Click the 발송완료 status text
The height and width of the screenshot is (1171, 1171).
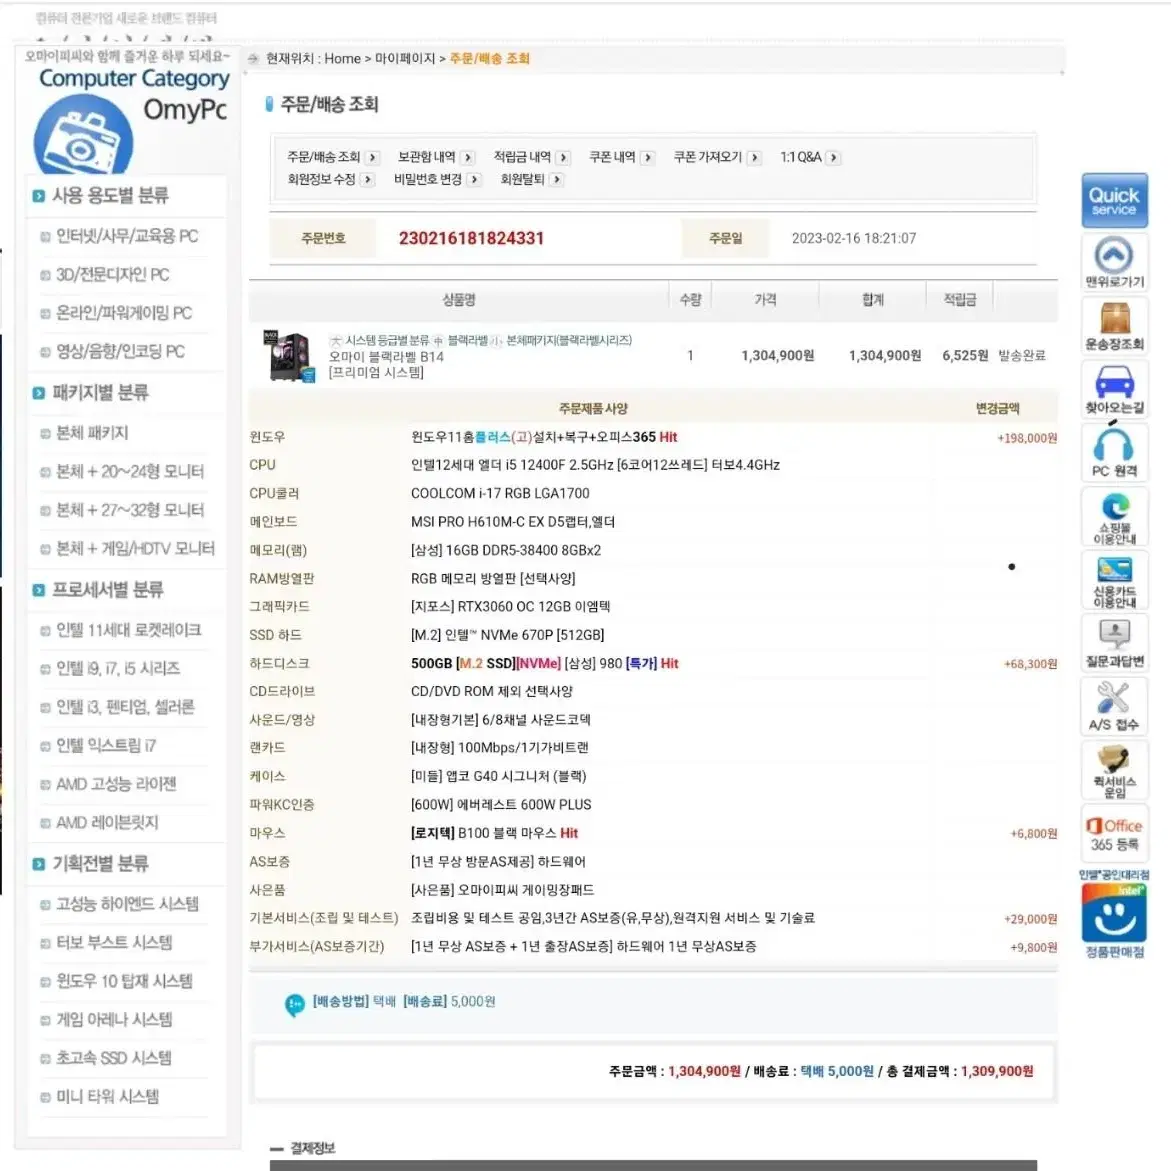[1022, 355]
